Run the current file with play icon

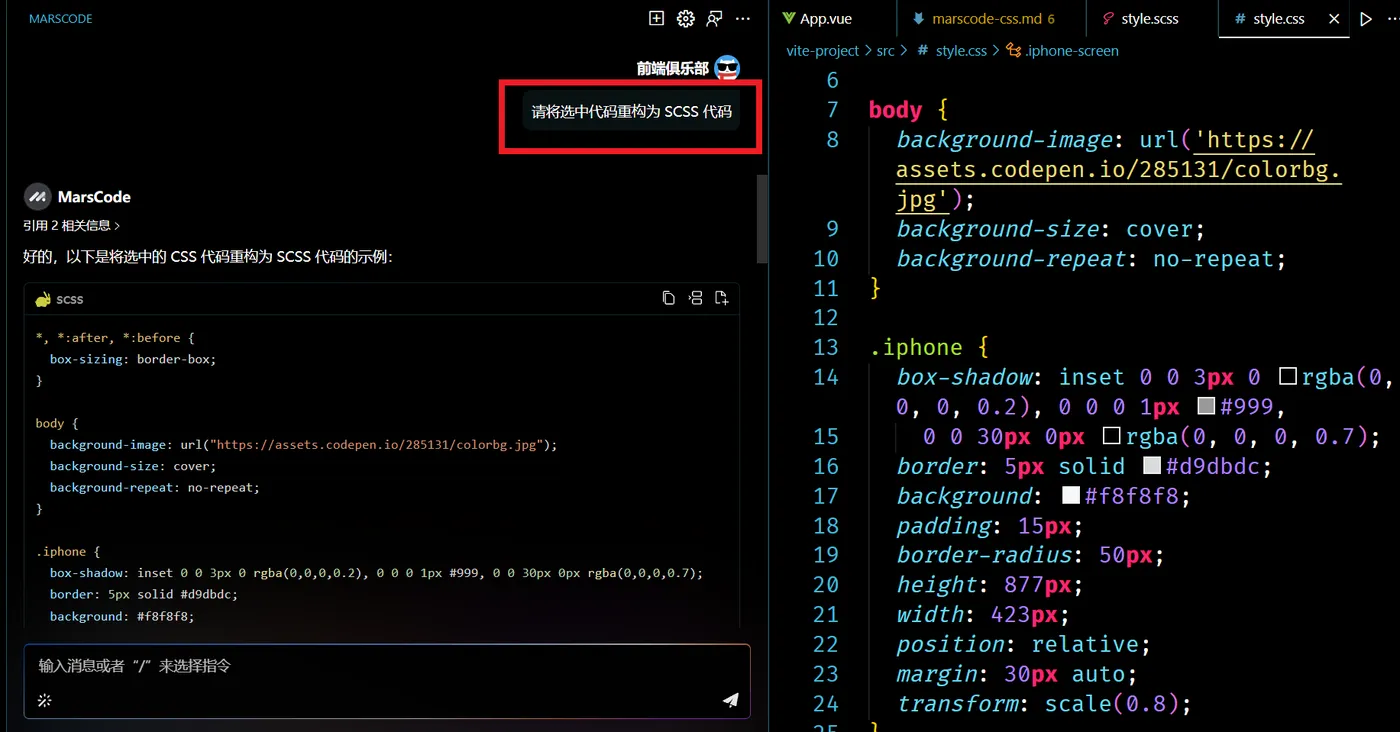[x=1366, y=18]
